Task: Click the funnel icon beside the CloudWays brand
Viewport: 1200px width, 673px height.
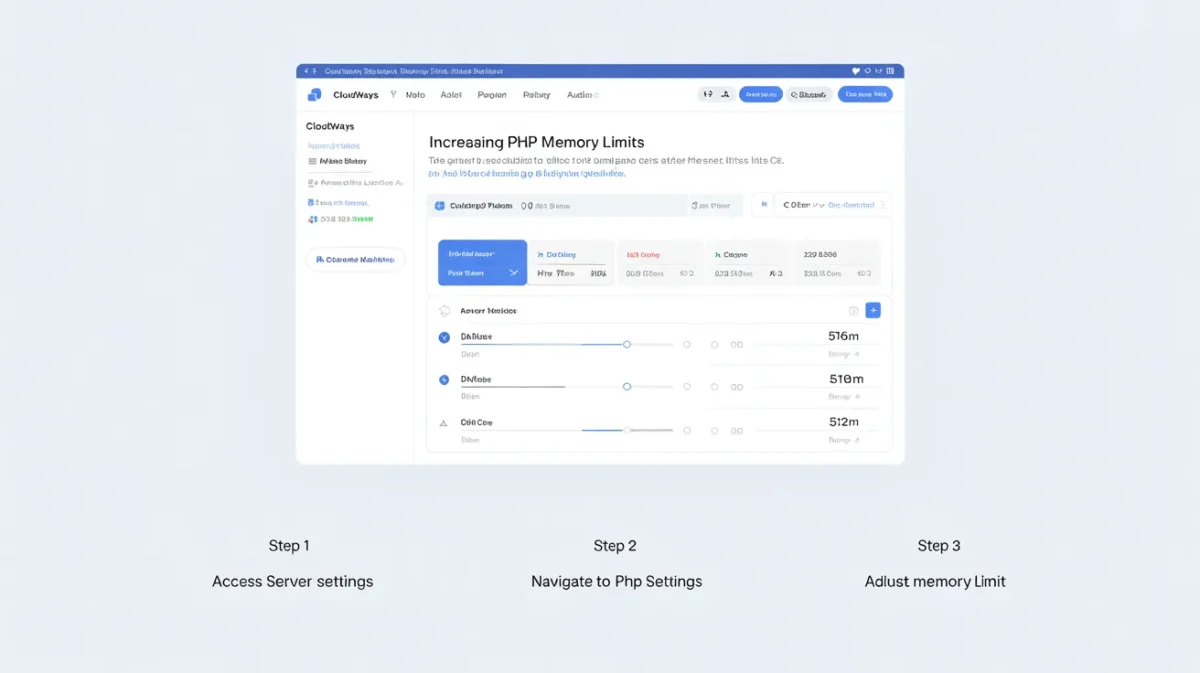Action: pyautogui.click(x=393, y=94)
